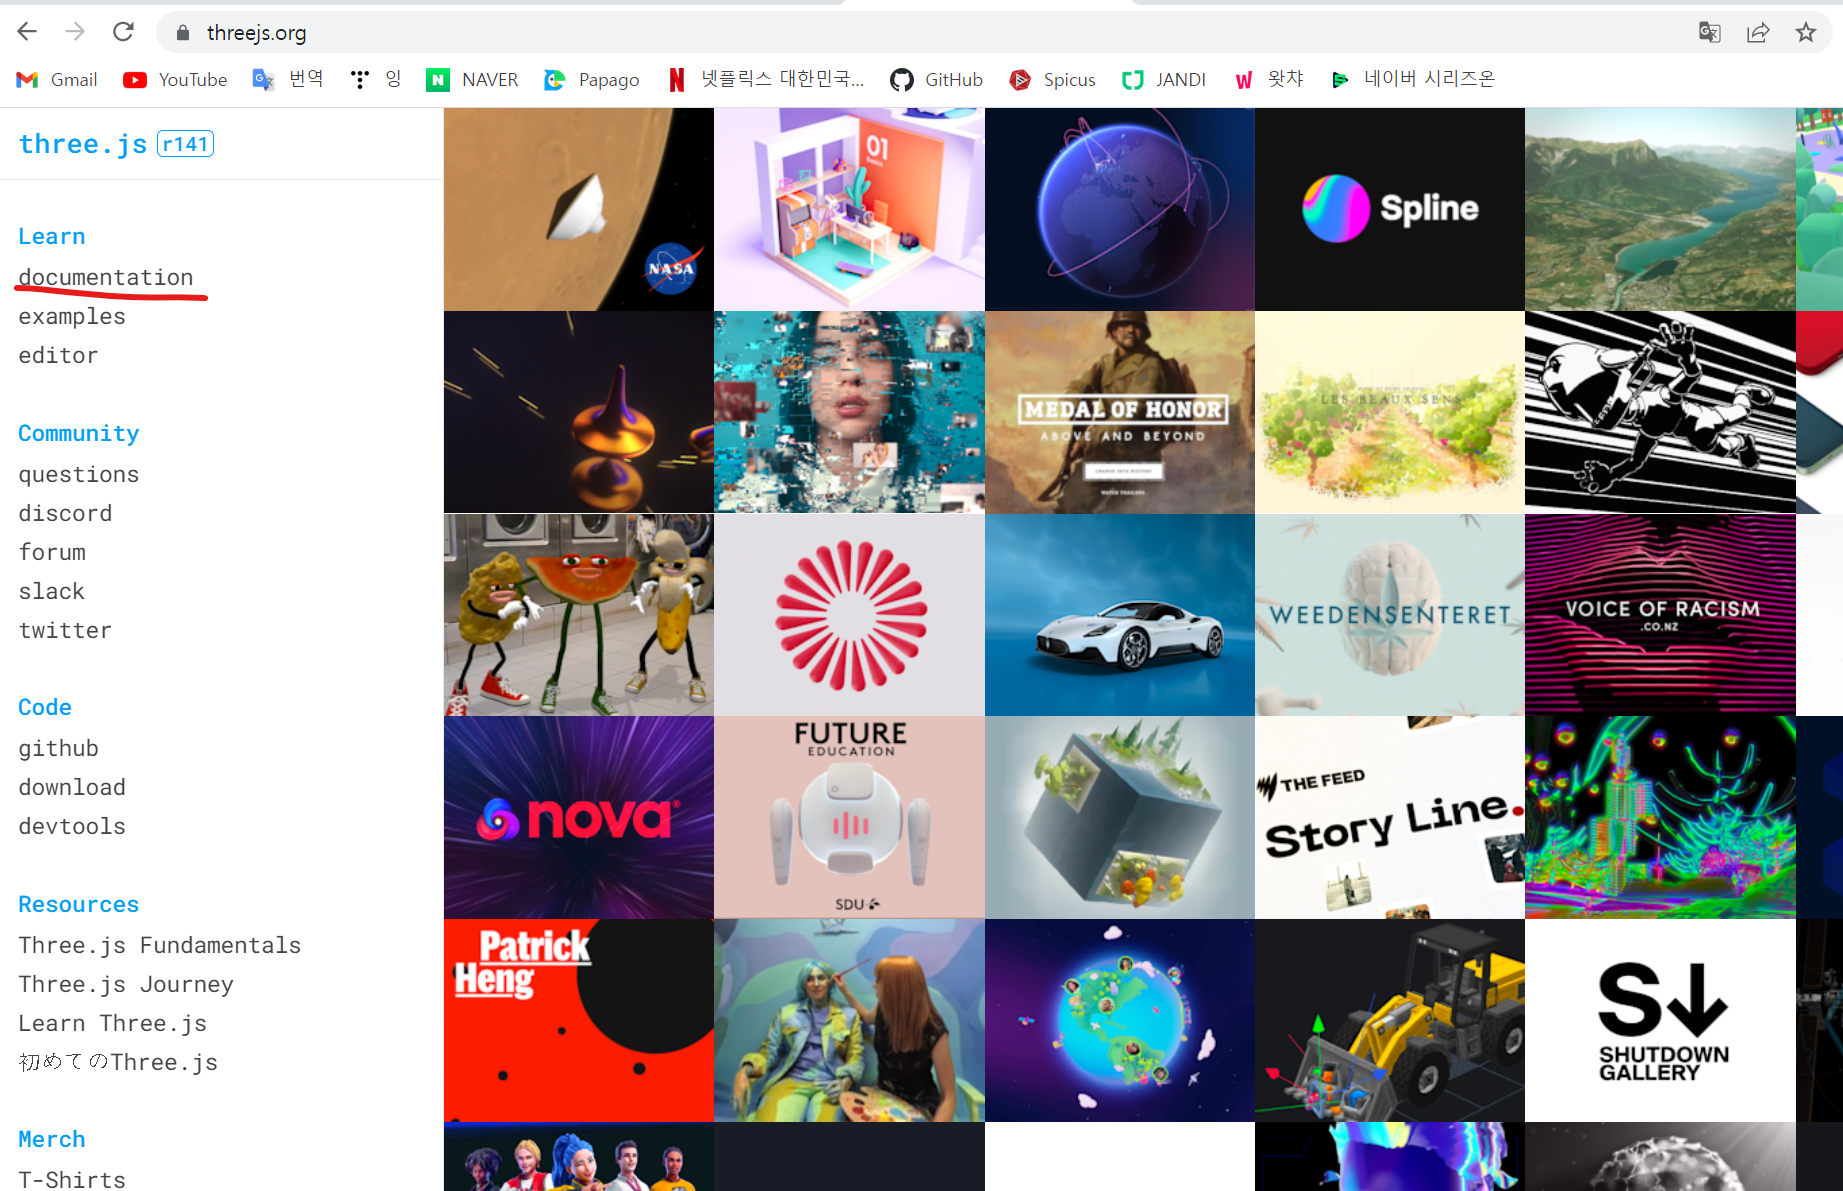Open the forum link
The height and width of the screenshot is (1191, 1843).
click(52, 552)
